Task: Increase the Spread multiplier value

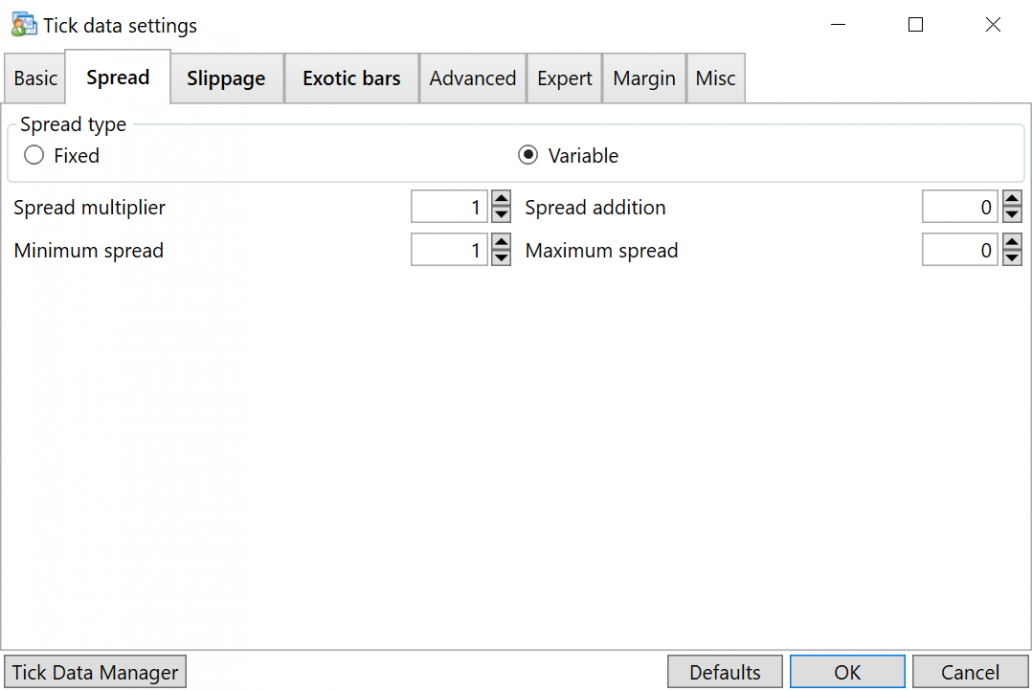Action: point(500,200)
